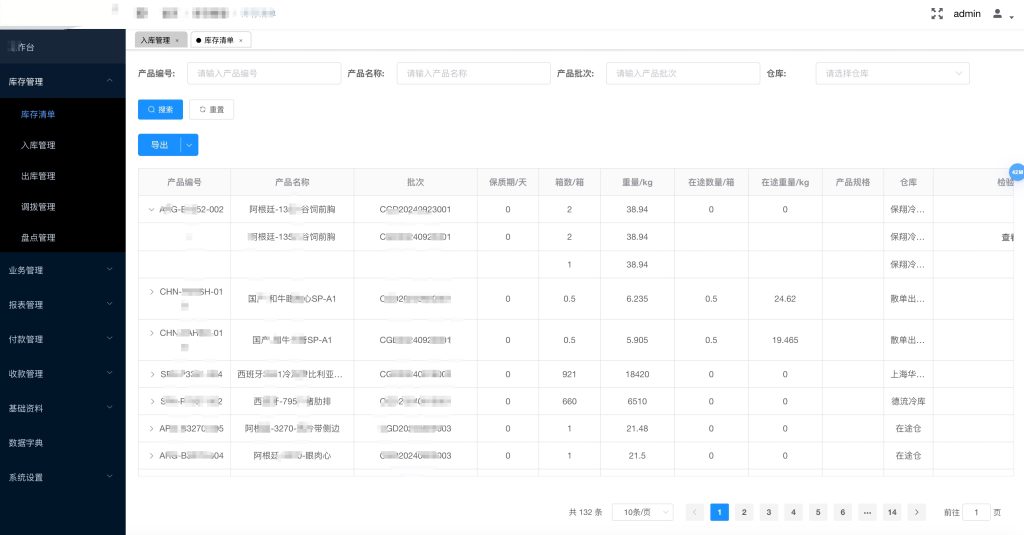Open the 仓库 warehouse select dropdown
The width and height of the screenshot is (1024, 535).
pyautogui.click(x=892, y=73)
